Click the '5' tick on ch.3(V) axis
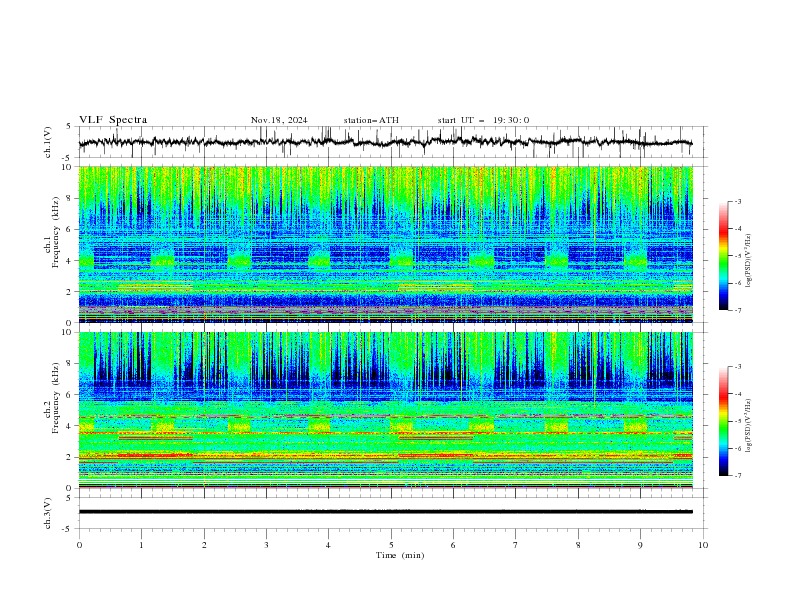This screenshot has height=612, width=792. [x=68, y=498]
